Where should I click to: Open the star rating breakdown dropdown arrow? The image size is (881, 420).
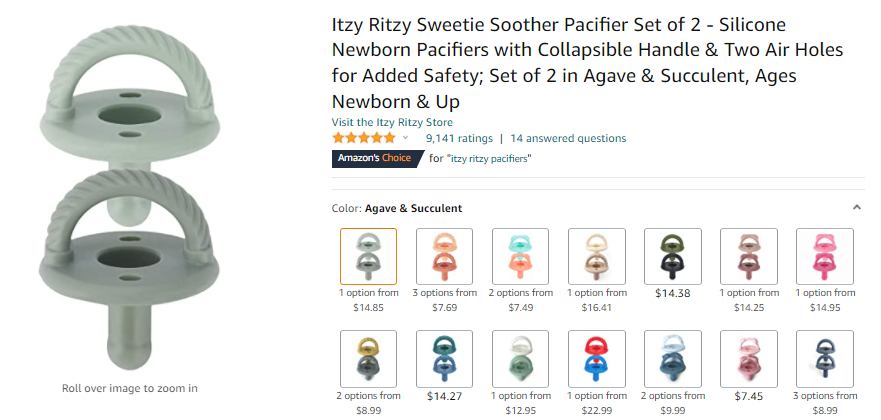(405, 138)
